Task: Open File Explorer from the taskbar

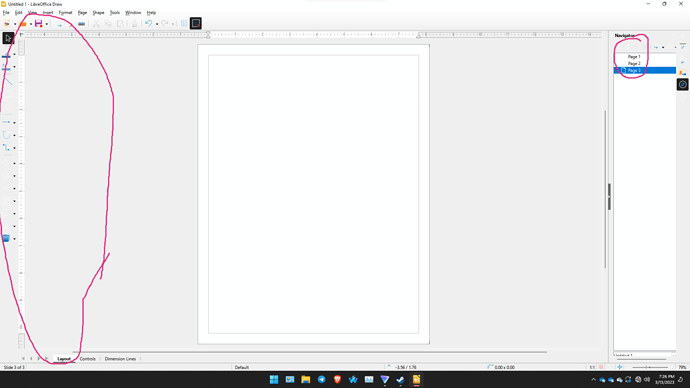Action: coord(305,379)
